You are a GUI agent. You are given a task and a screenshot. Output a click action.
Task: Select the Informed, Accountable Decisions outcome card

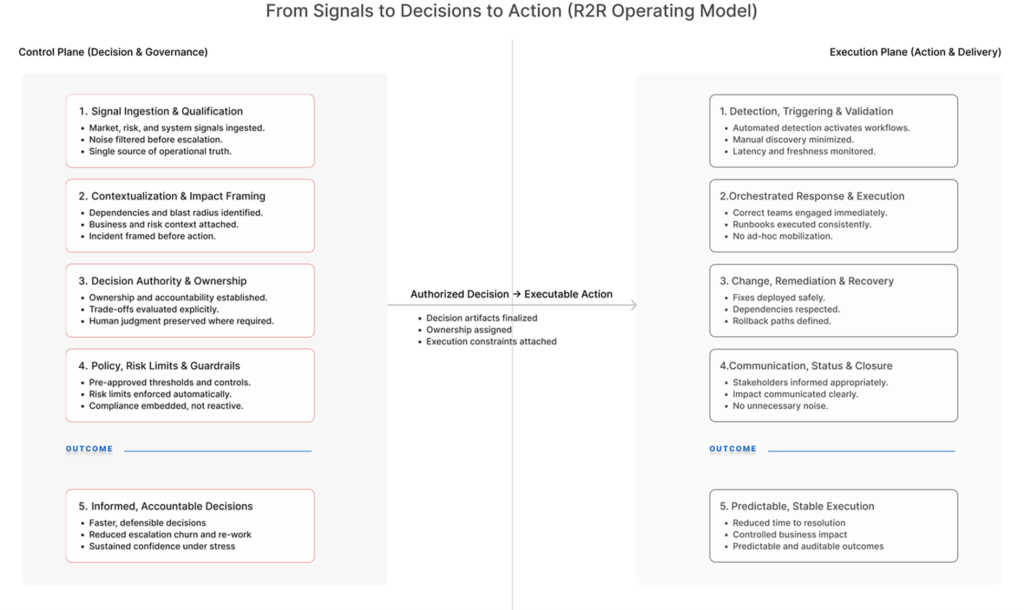point(190,526)
